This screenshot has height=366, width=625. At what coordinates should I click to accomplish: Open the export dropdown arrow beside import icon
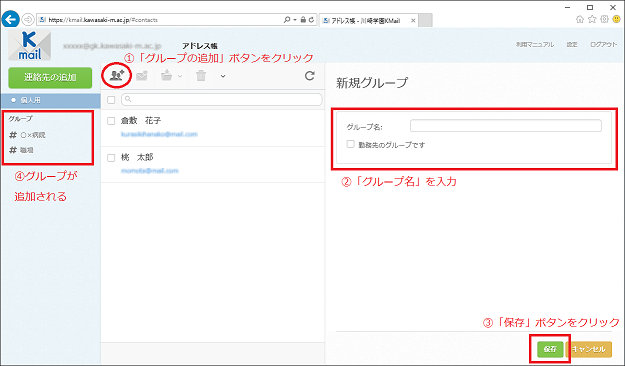[180, 76]
